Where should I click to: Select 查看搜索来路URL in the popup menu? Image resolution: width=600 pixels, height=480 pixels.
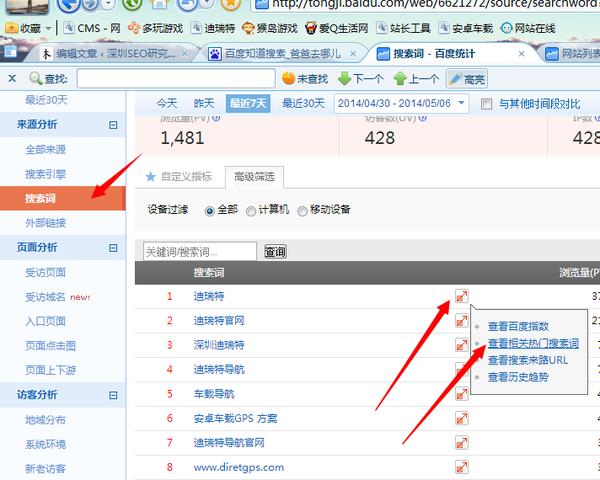point(528,360)
